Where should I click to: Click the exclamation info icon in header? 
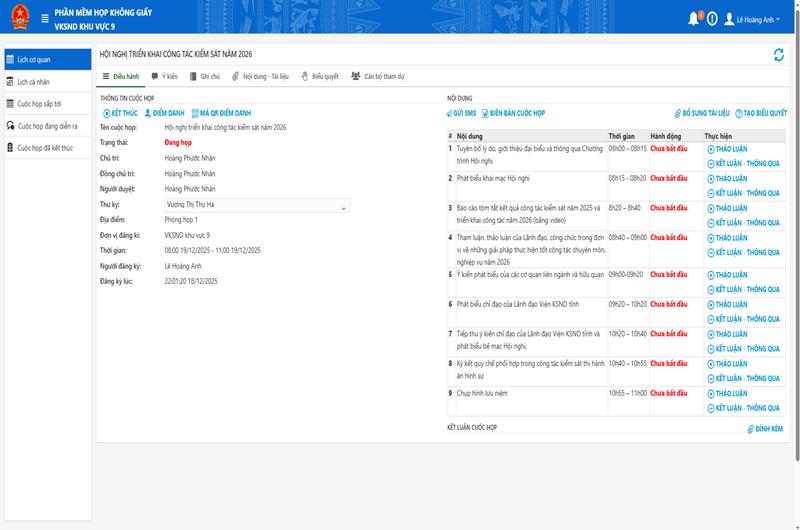(x=712, y=19)
